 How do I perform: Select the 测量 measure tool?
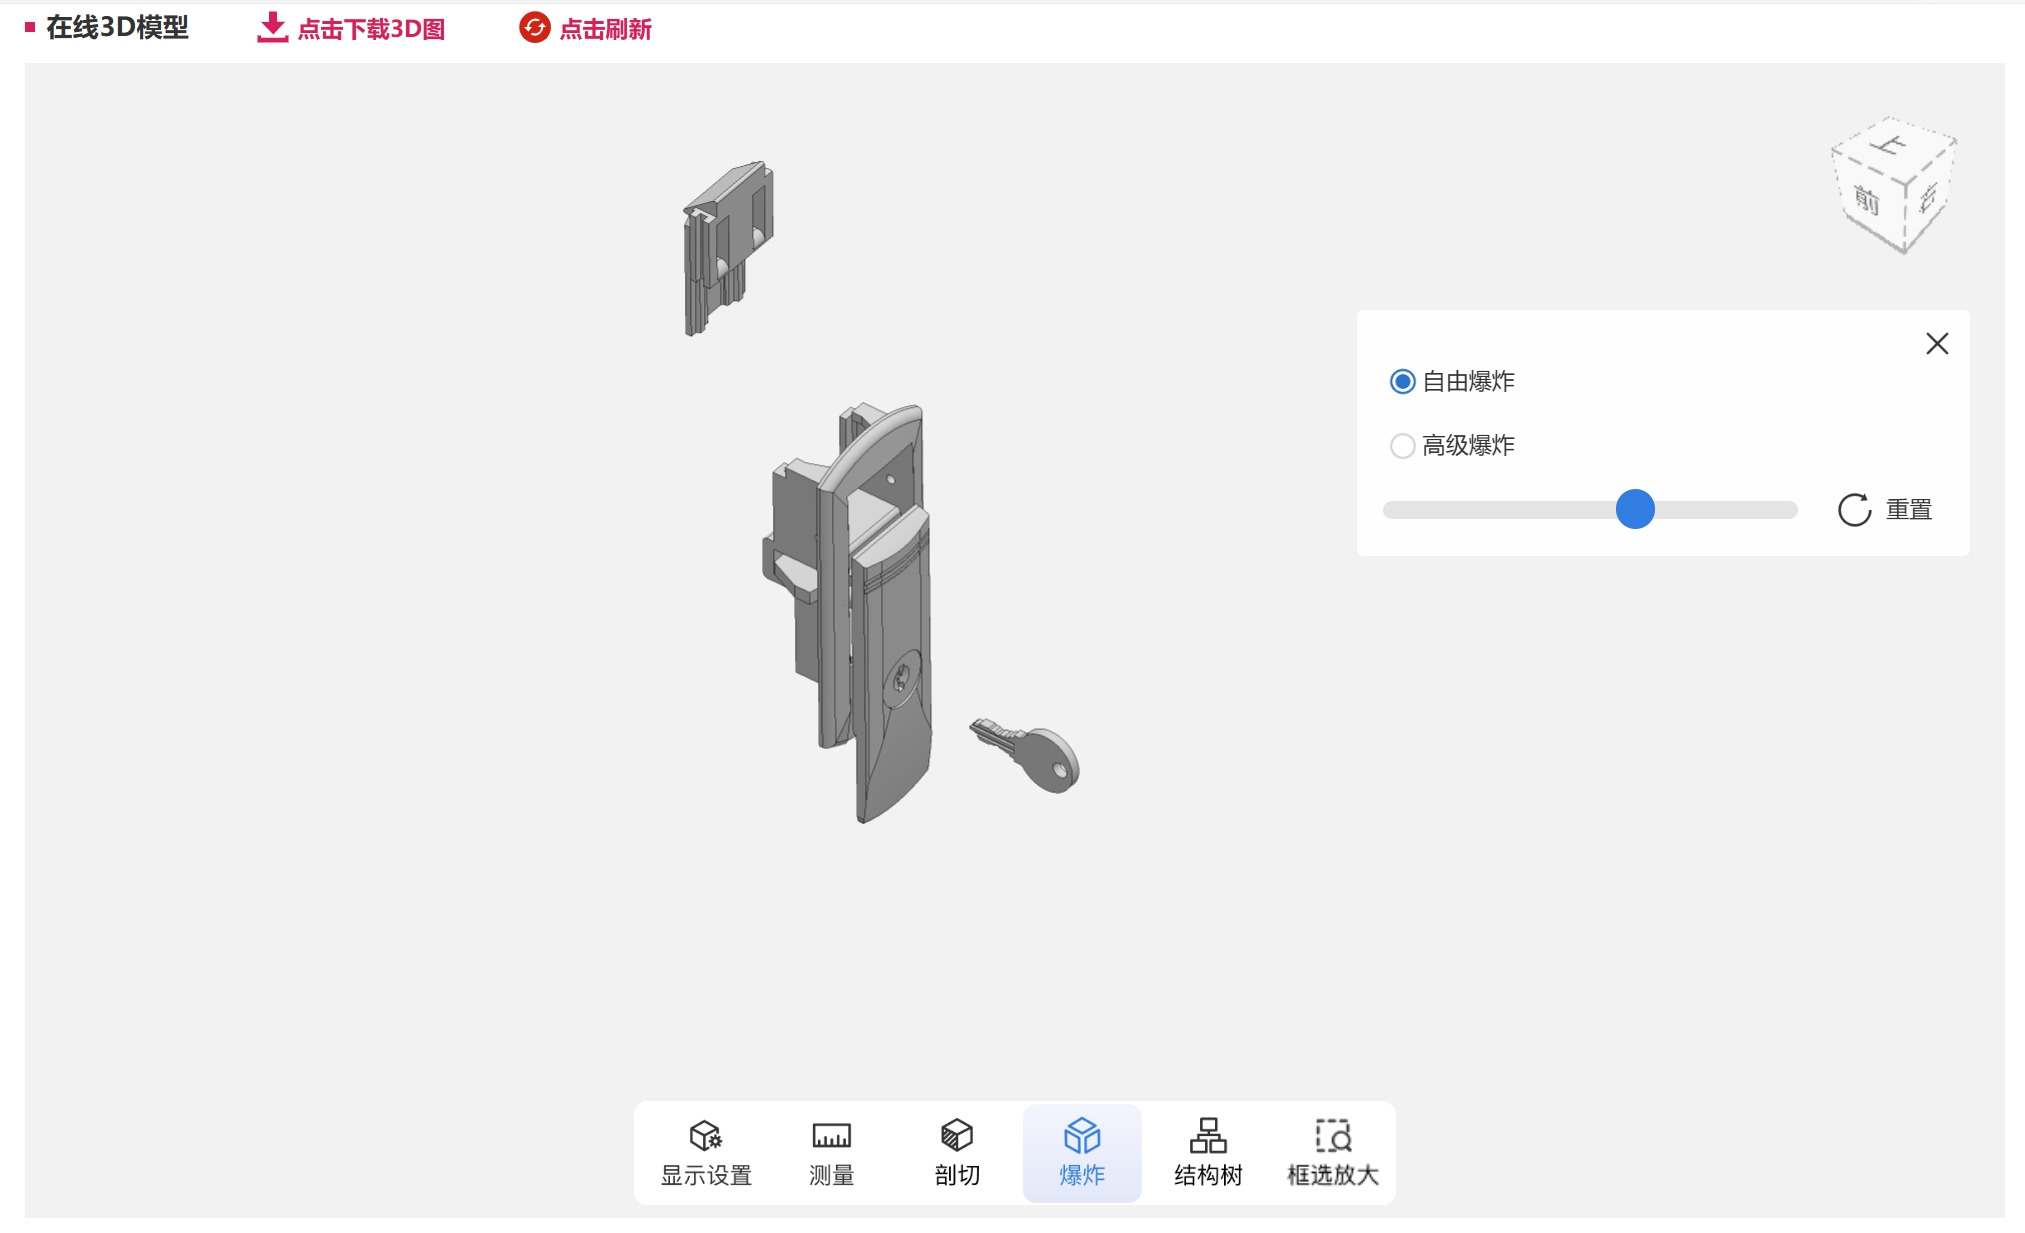click(831, 1153)
